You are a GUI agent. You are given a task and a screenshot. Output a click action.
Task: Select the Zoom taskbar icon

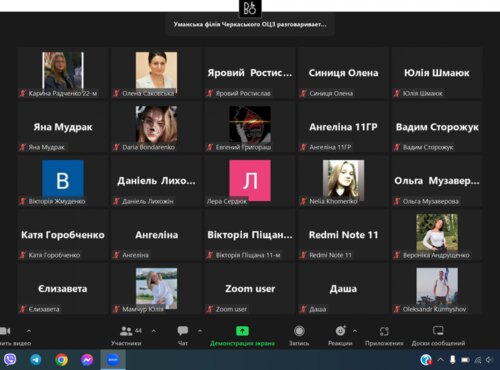113,360
